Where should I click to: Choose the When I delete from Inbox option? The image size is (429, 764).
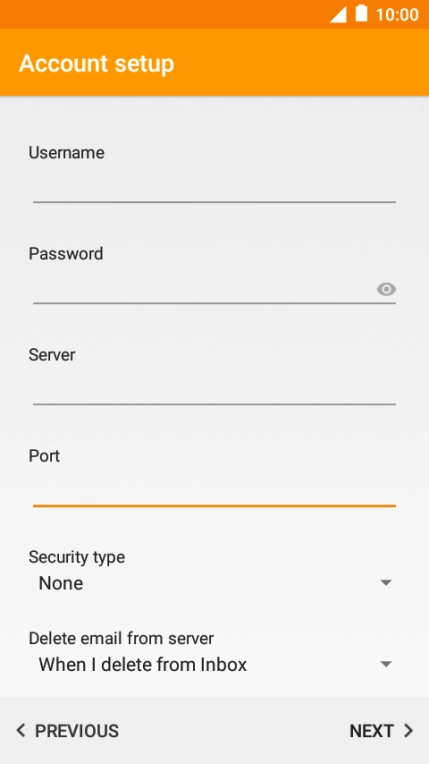point(143,665)
